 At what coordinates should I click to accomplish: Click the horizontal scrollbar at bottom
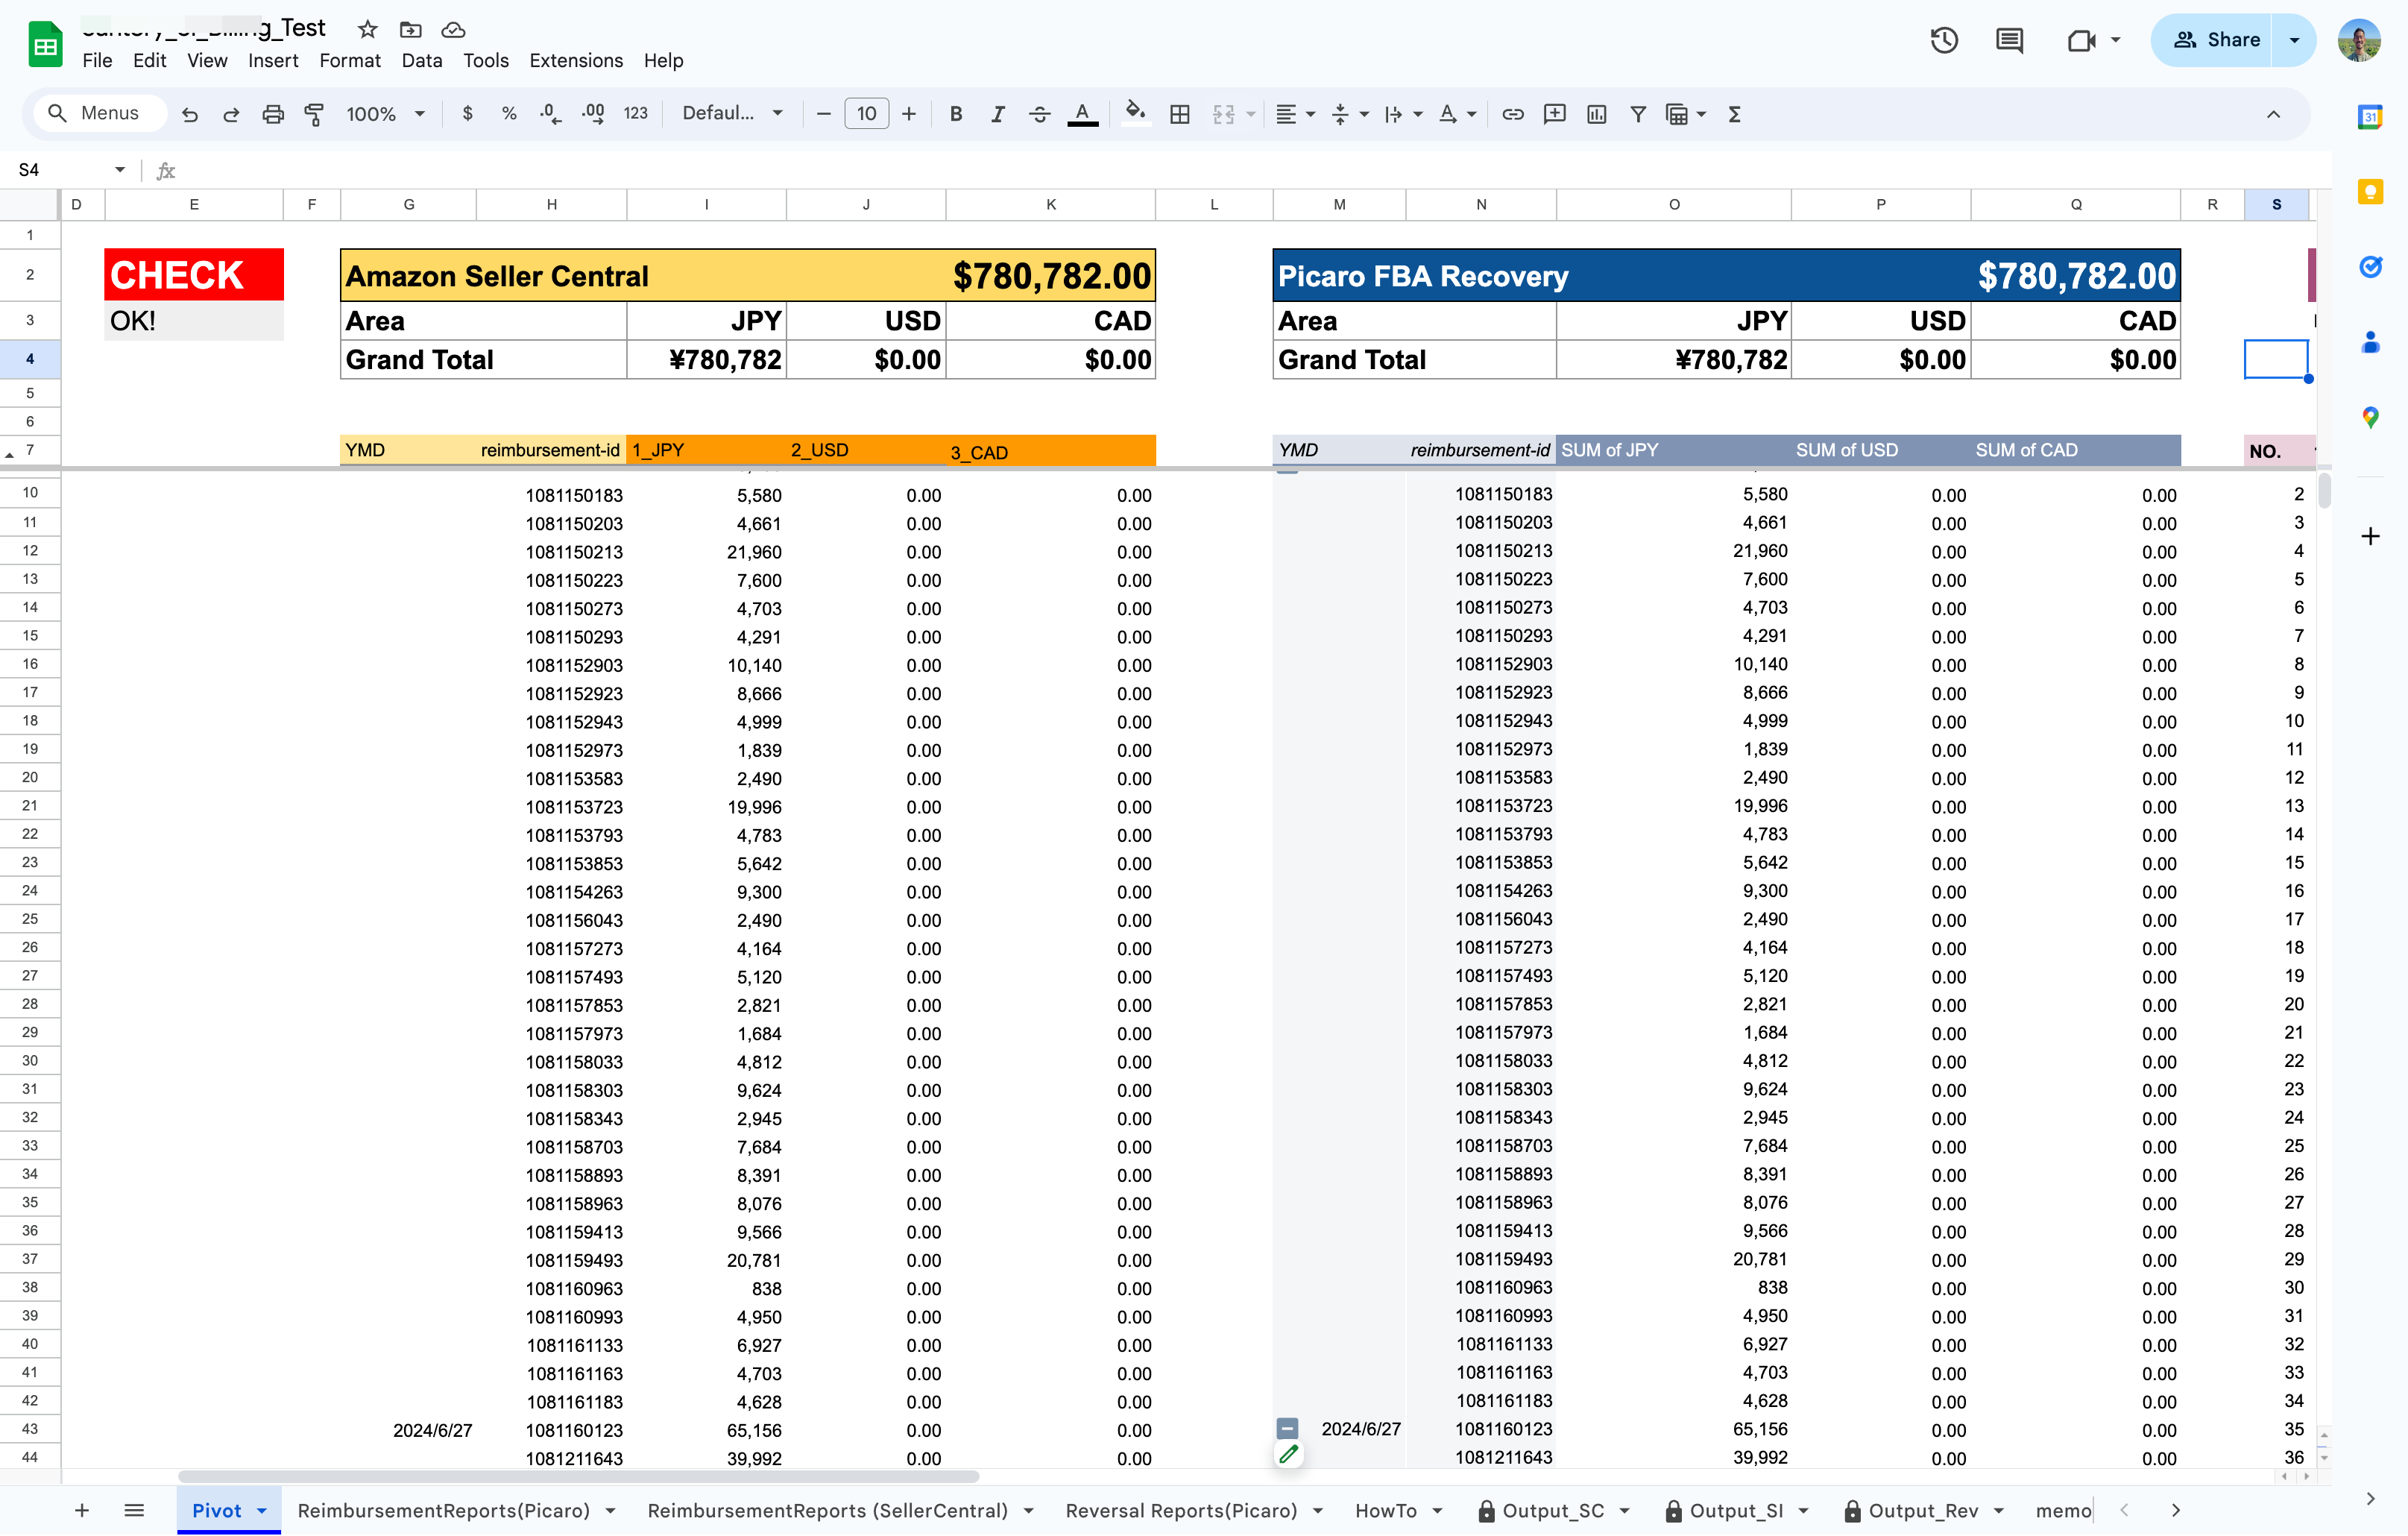pyautogui.click(x=578, y=1476)
